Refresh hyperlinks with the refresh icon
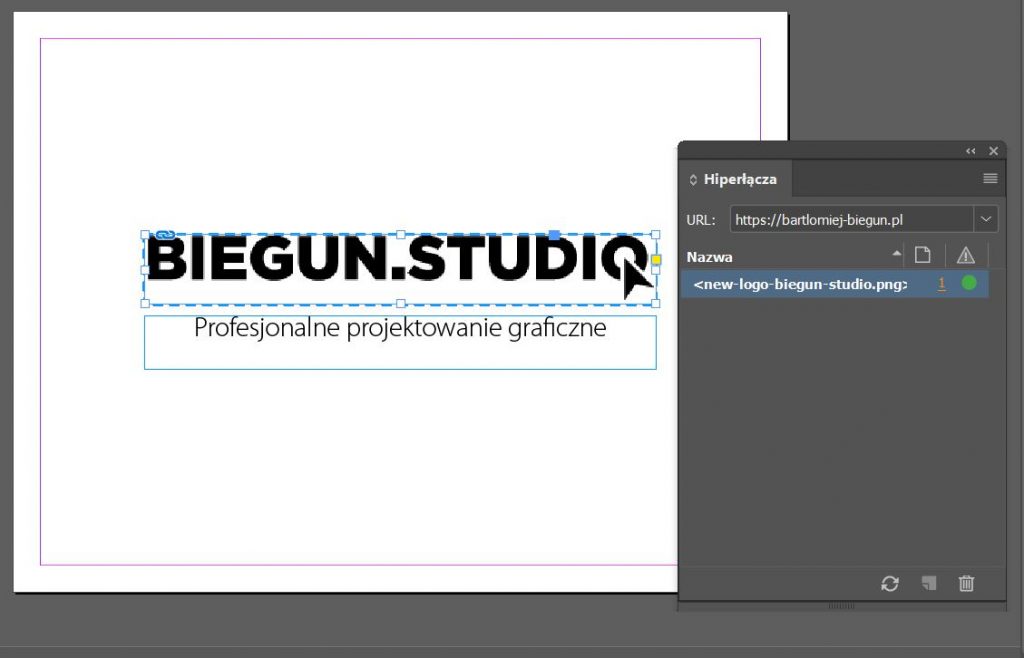 (889, 583)
